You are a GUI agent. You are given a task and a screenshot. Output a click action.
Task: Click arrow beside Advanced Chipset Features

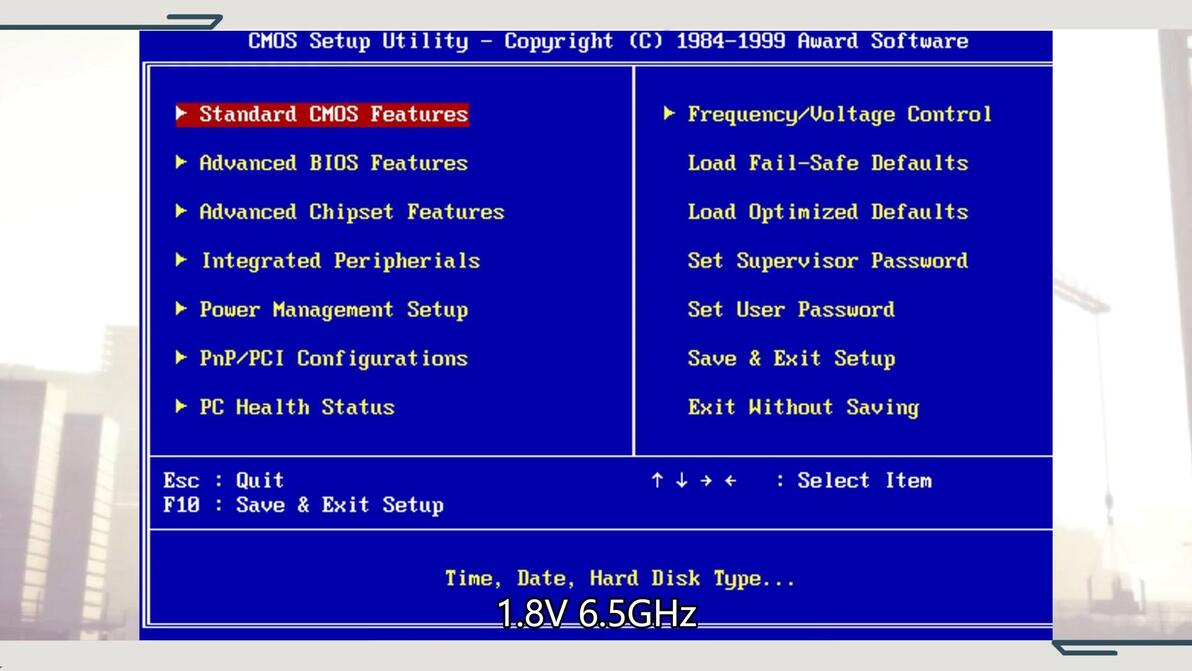(x=181, y=210)
